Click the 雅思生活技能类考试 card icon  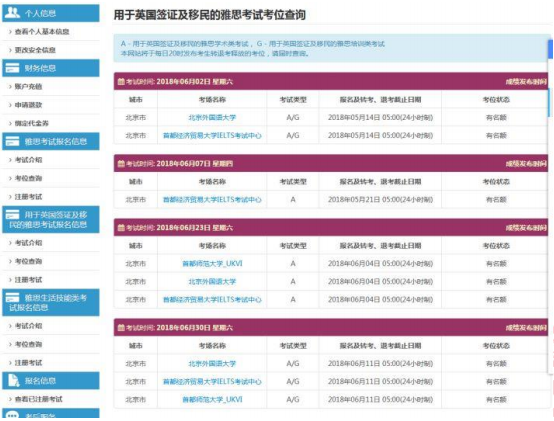pyautogui.click(x=12, y=297)
